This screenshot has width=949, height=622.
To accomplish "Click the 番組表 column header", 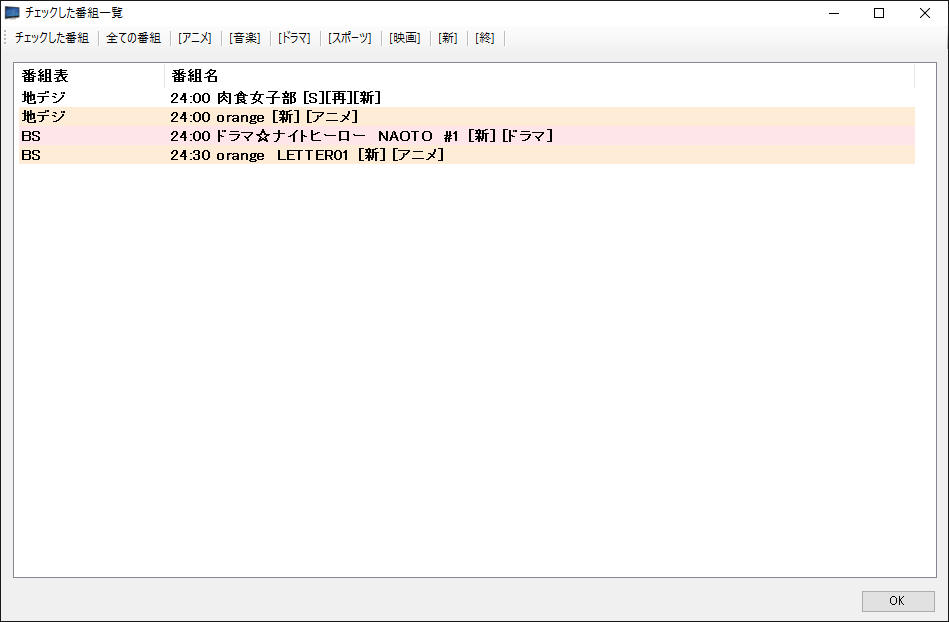I will (91, 76).
